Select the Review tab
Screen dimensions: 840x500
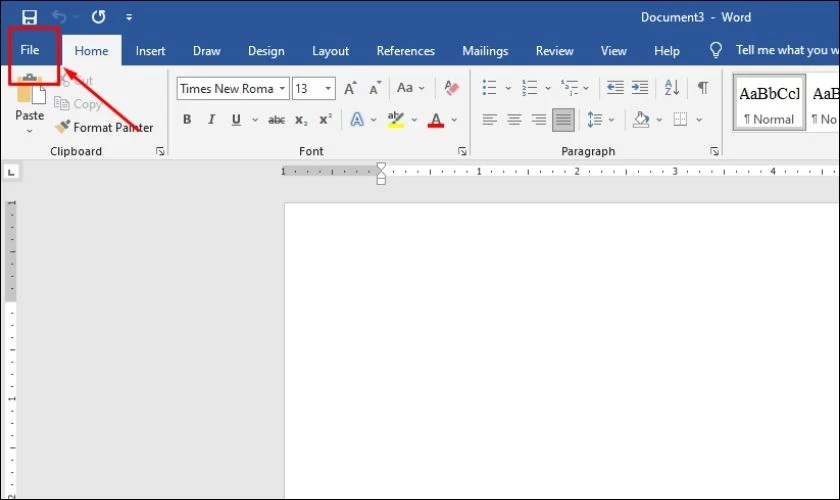(554, 51)
